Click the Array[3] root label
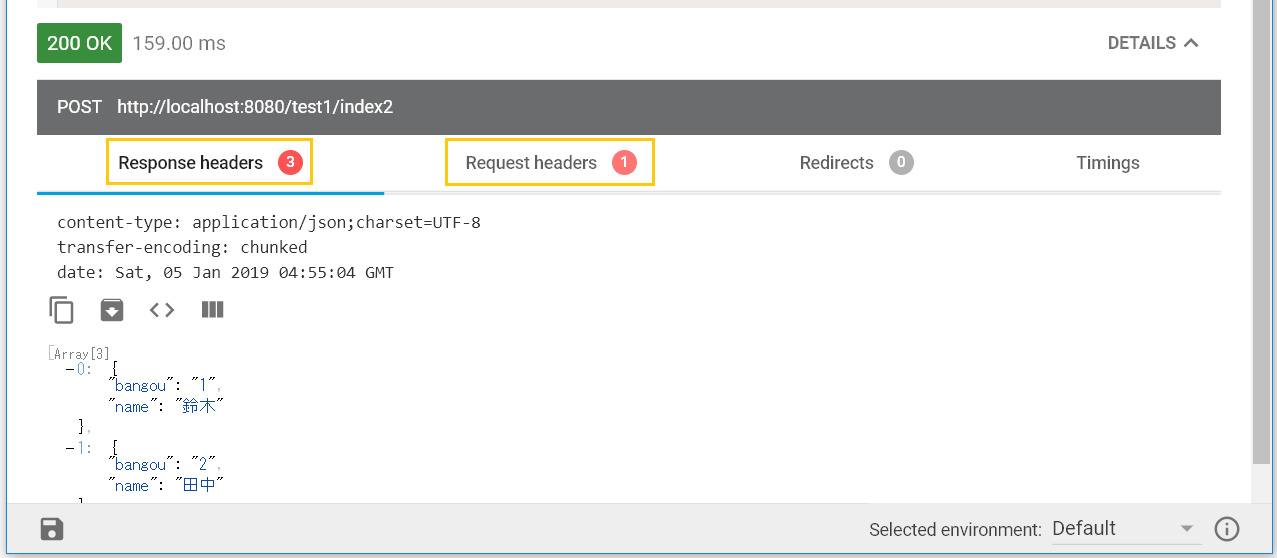 tap(79, 354)
